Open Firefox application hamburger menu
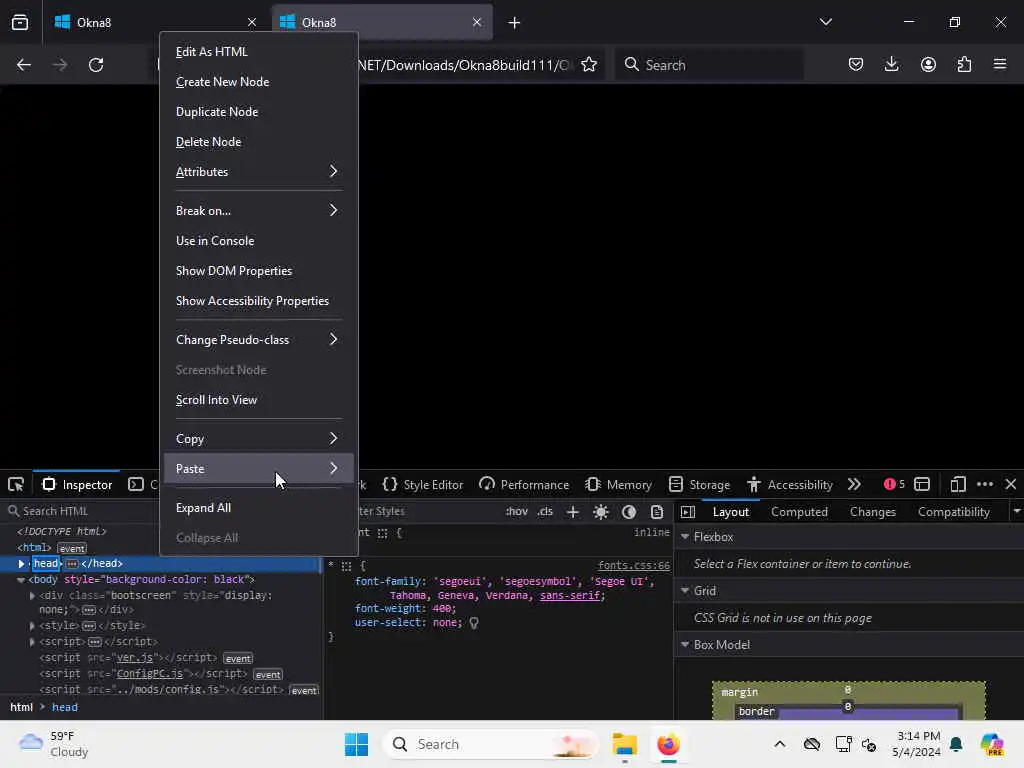Image resolution: width=1024 pixels, height=768 pixels. click(x=1000, y=64)
